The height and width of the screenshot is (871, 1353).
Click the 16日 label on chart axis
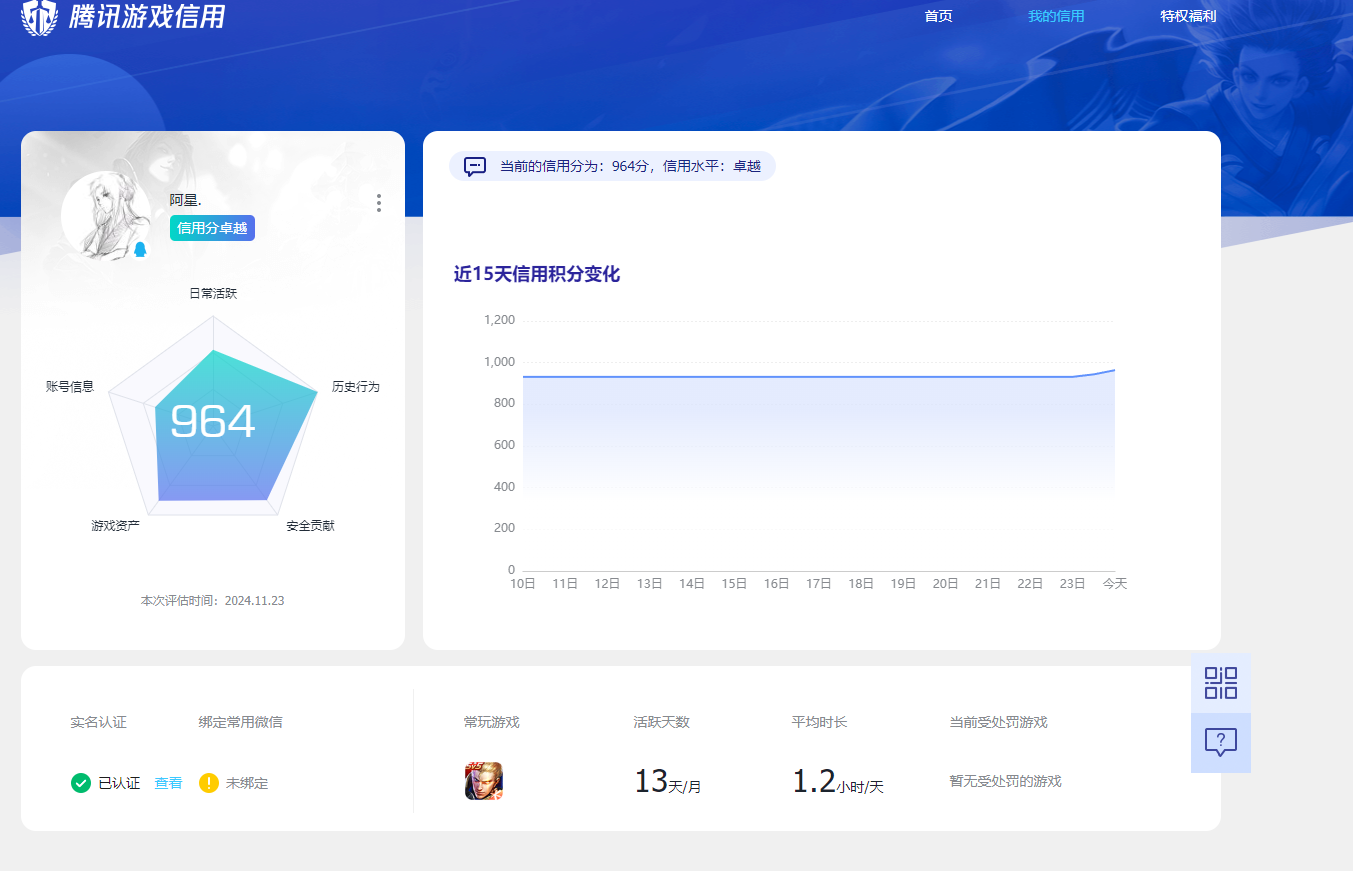776,584
